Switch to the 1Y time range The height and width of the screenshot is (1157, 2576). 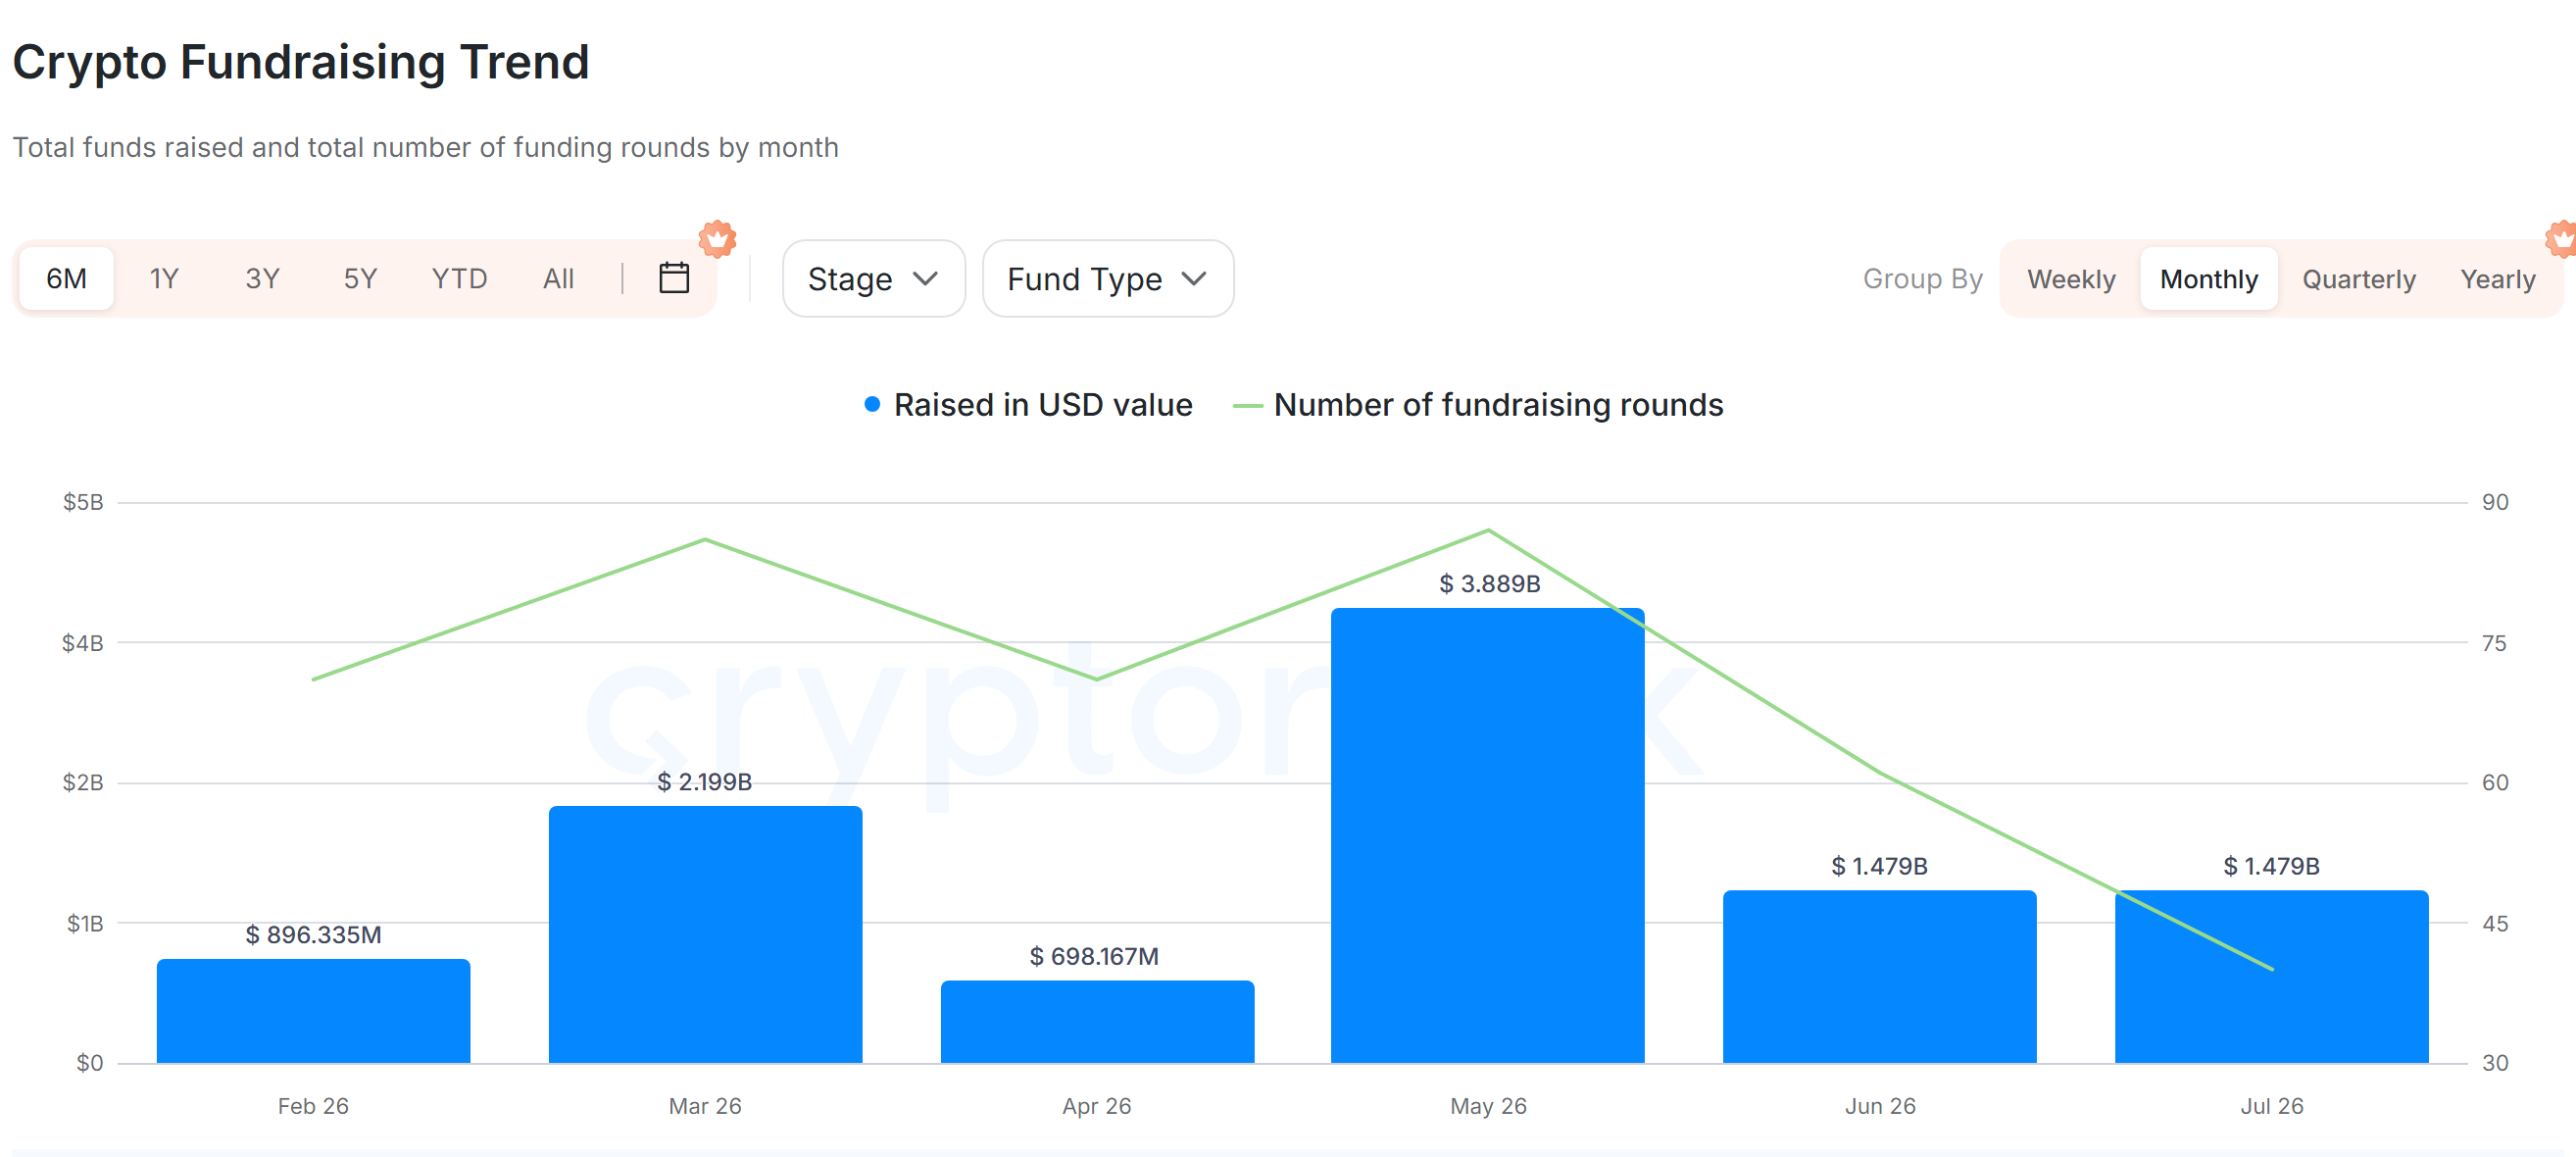click(164, 278)
